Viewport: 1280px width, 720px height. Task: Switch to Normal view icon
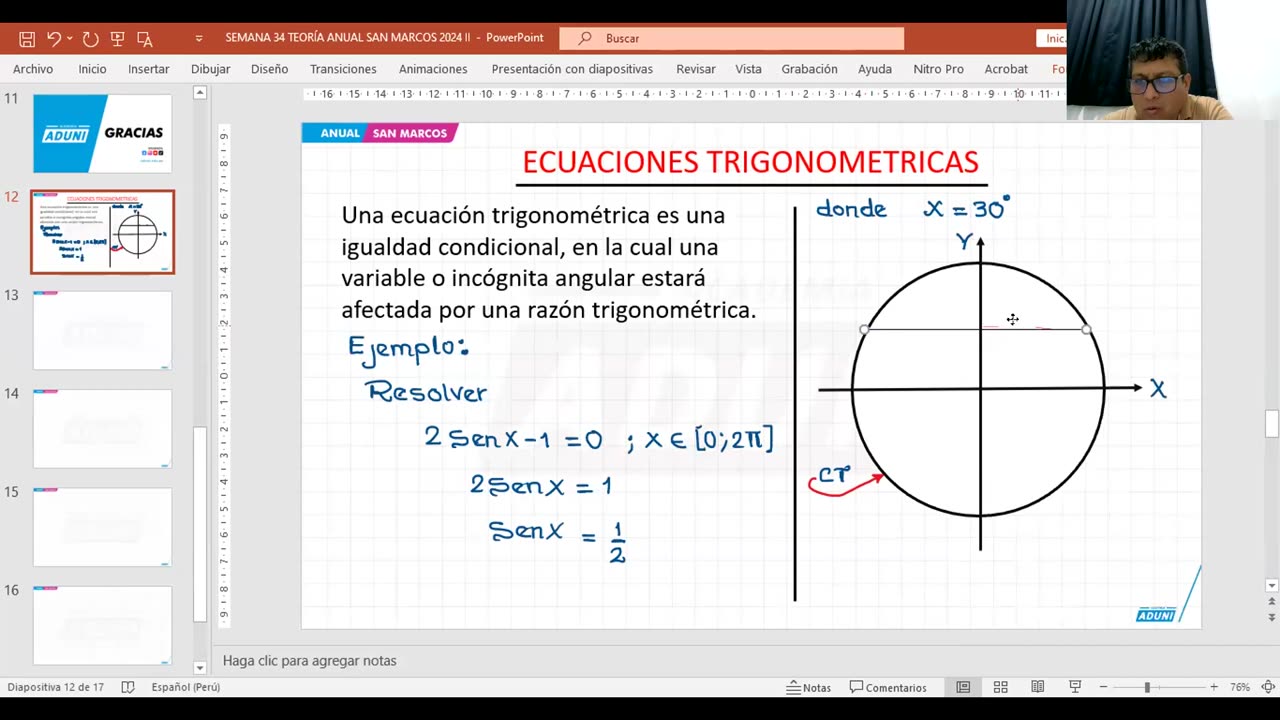coord(963,687)
